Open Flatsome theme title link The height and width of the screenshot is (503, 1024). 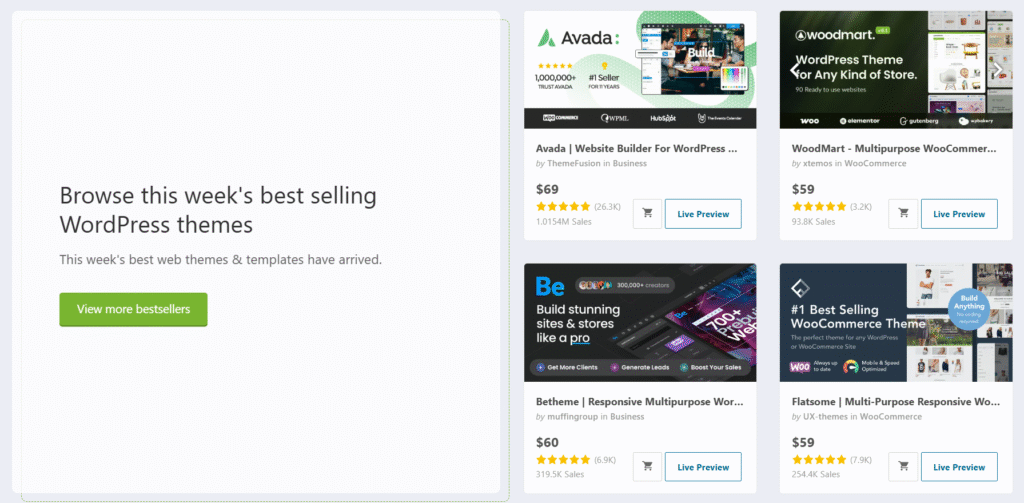click(895, 402)
